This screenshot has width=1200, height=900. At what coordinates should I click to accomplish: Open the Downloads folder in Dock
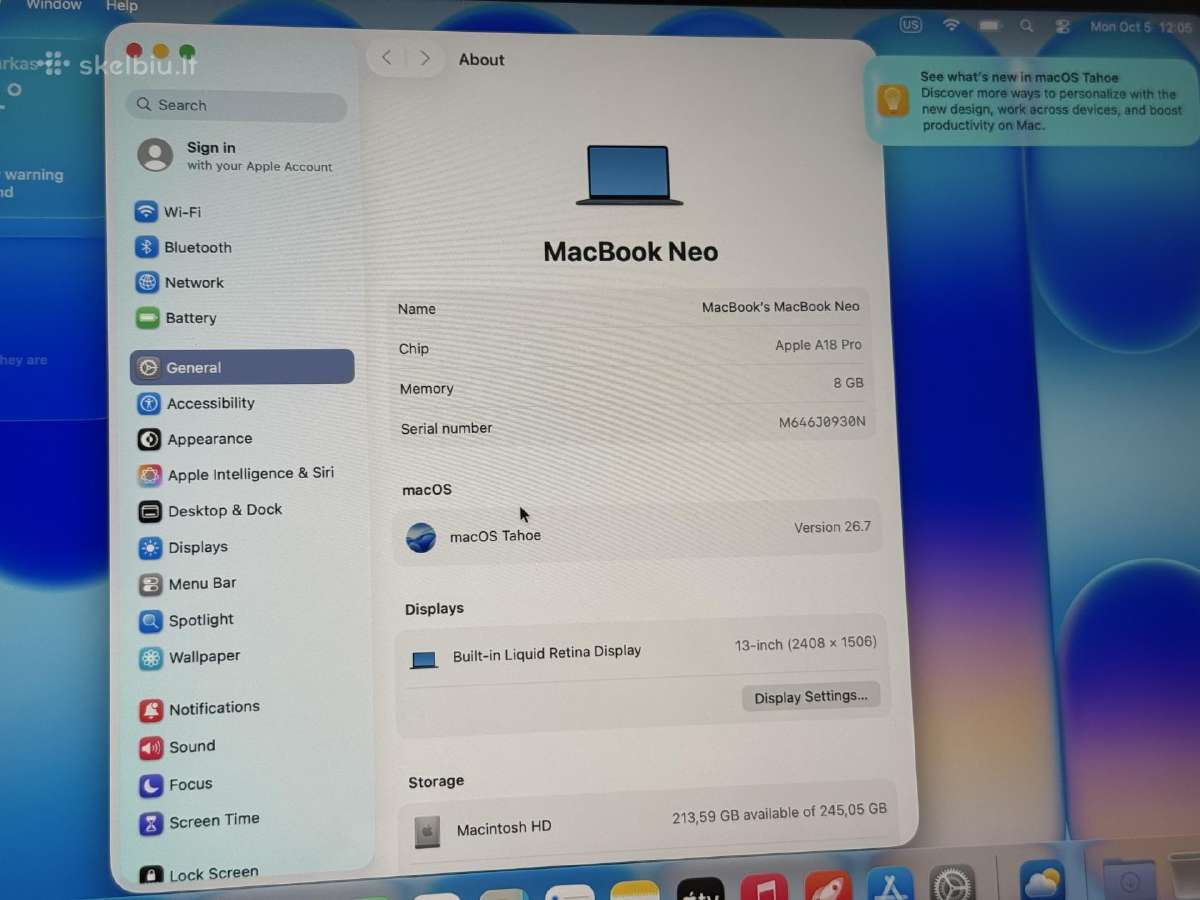pyautogui.click(x=1130, y=879)
